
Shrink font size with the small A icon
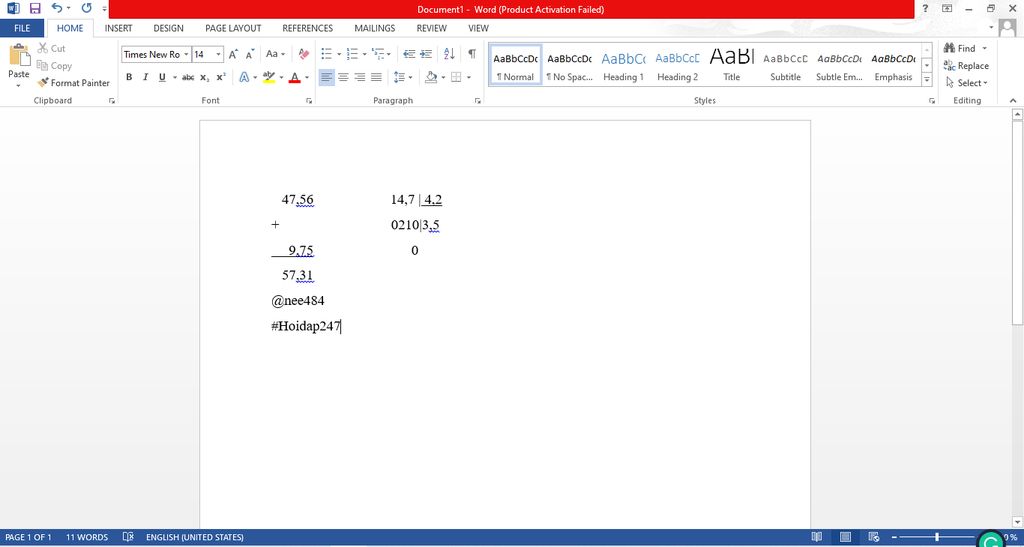click(x=249, y=54)
